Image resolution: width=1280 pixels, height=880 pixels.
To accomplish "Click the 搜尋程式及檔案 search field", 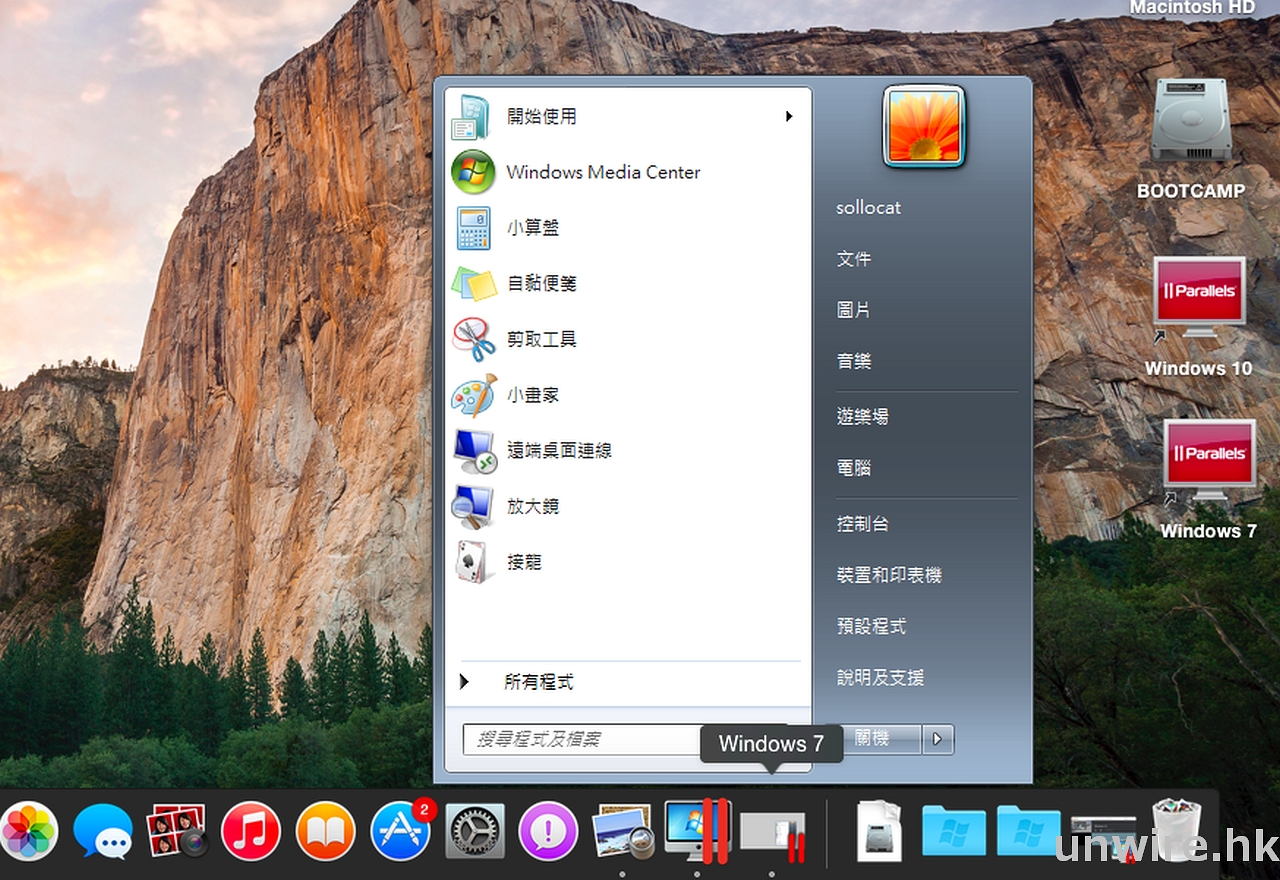I will pos(580,739).
